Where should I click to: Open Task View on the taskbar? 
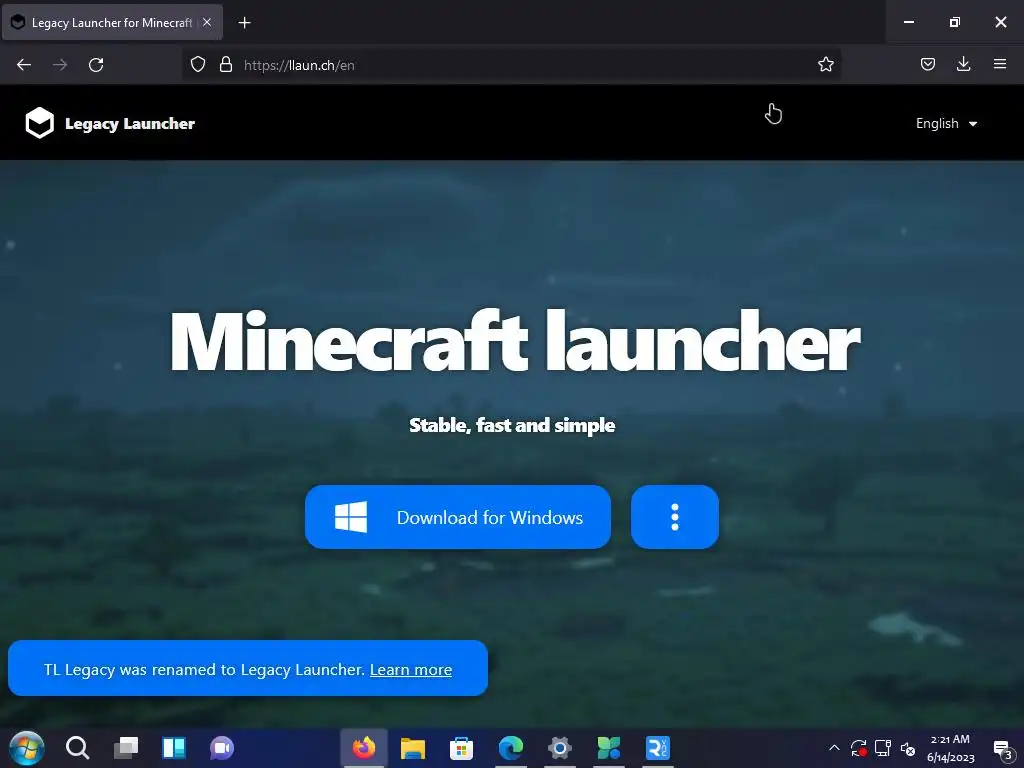[x=126, y=748]
